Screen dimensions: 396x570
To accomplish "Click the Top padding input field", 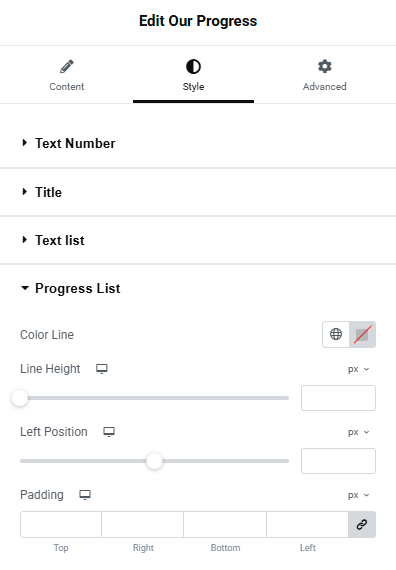I will (x=61, y=524).
